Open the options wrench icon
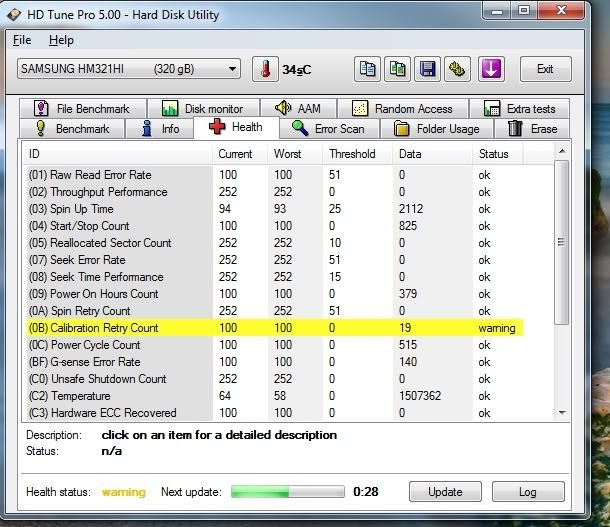This screenshot has height=527, width=610. (x=459, y=69)
